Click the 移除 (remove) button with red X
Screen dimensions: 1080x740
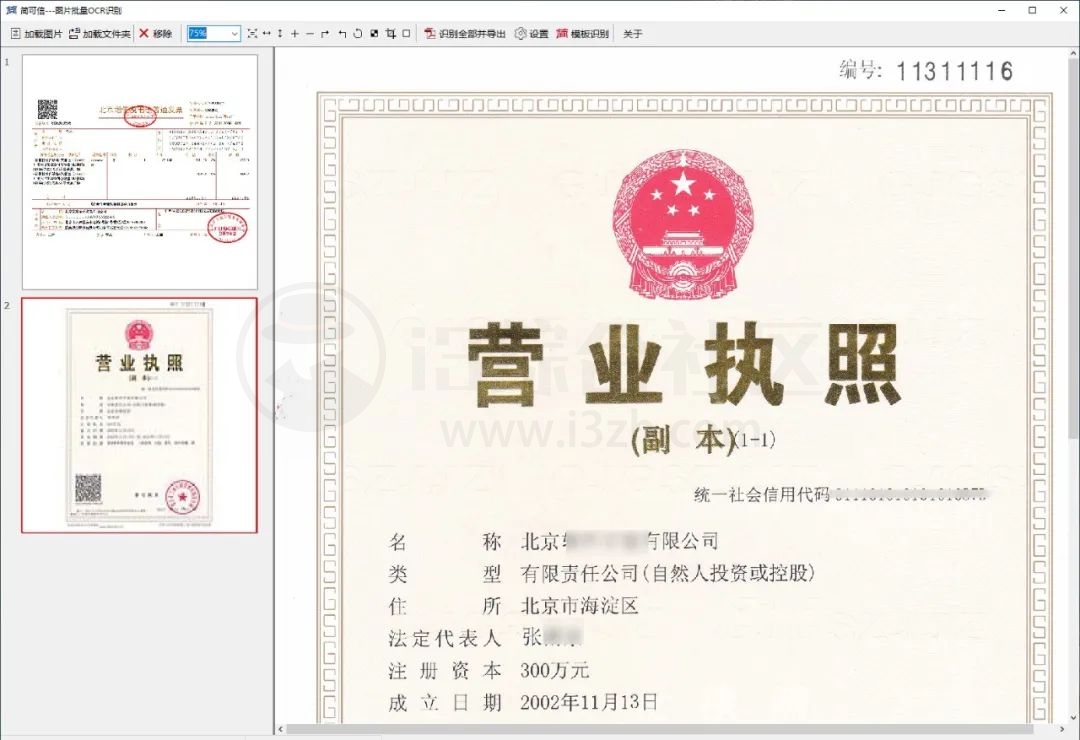[x=156, y=33]
